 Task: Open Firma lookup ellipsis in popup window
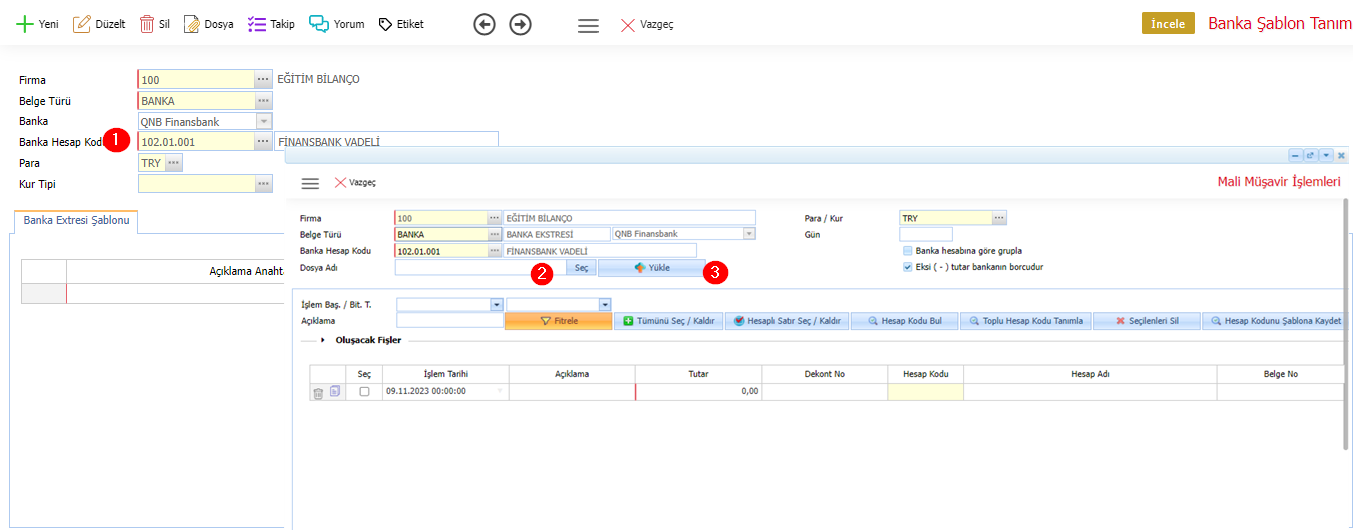point(494,218)
